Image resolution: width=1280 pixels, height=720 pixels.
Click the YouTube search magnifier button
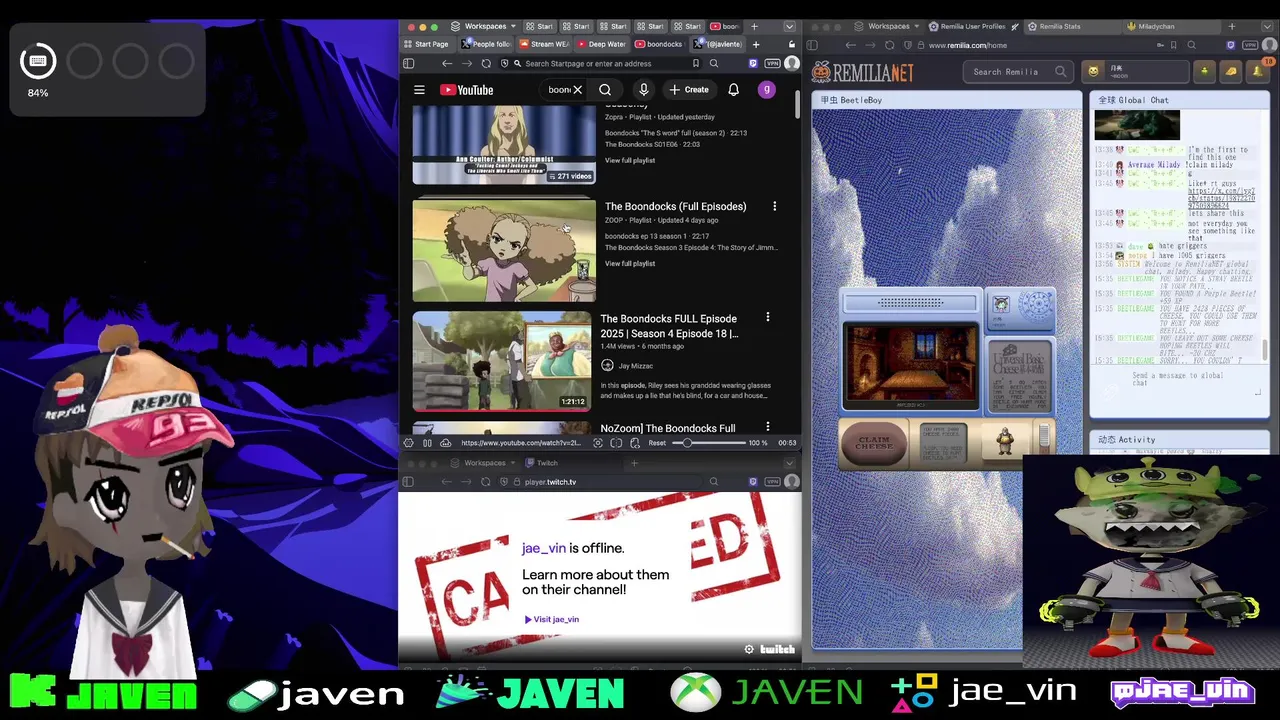point(605,90)
